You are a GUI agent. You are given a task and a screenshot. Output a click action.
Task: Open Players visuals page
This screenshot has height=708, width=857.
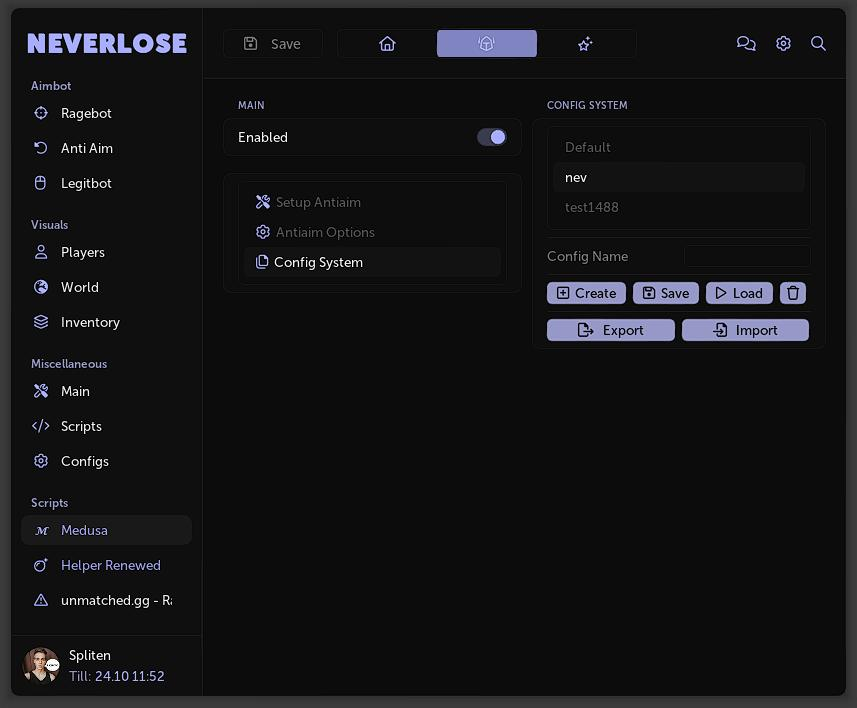[107, 252]
